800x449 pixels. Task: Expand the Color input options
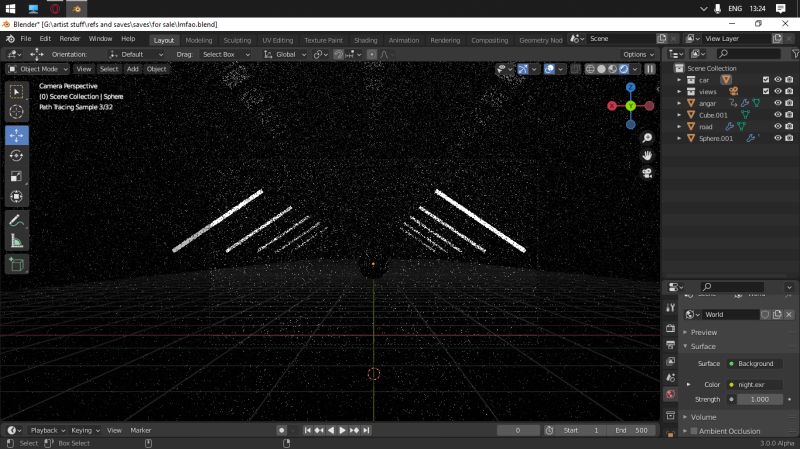click(689, 385)
